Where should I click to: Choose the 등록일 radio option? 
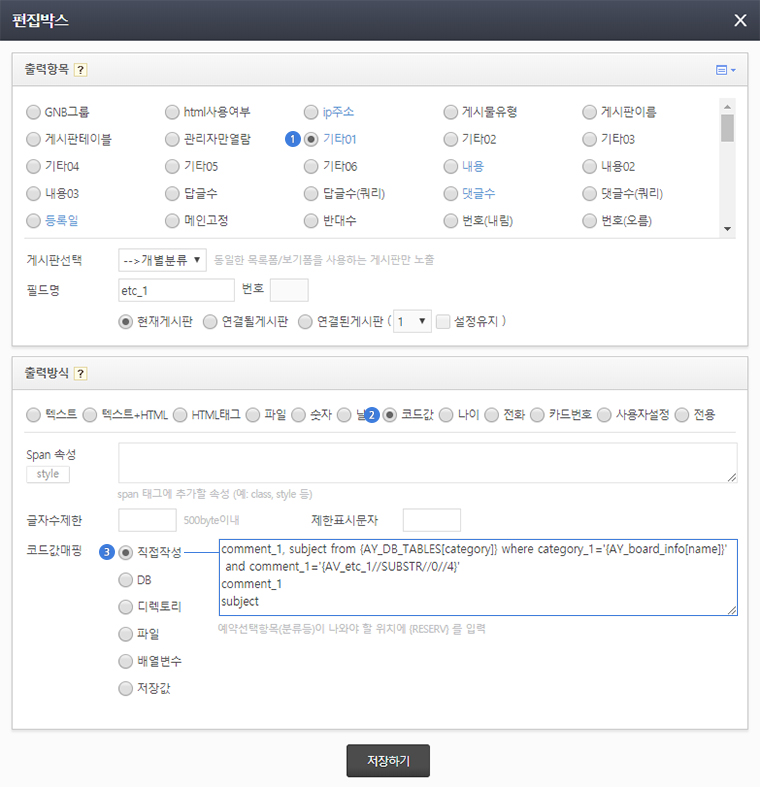click(35, 220)
